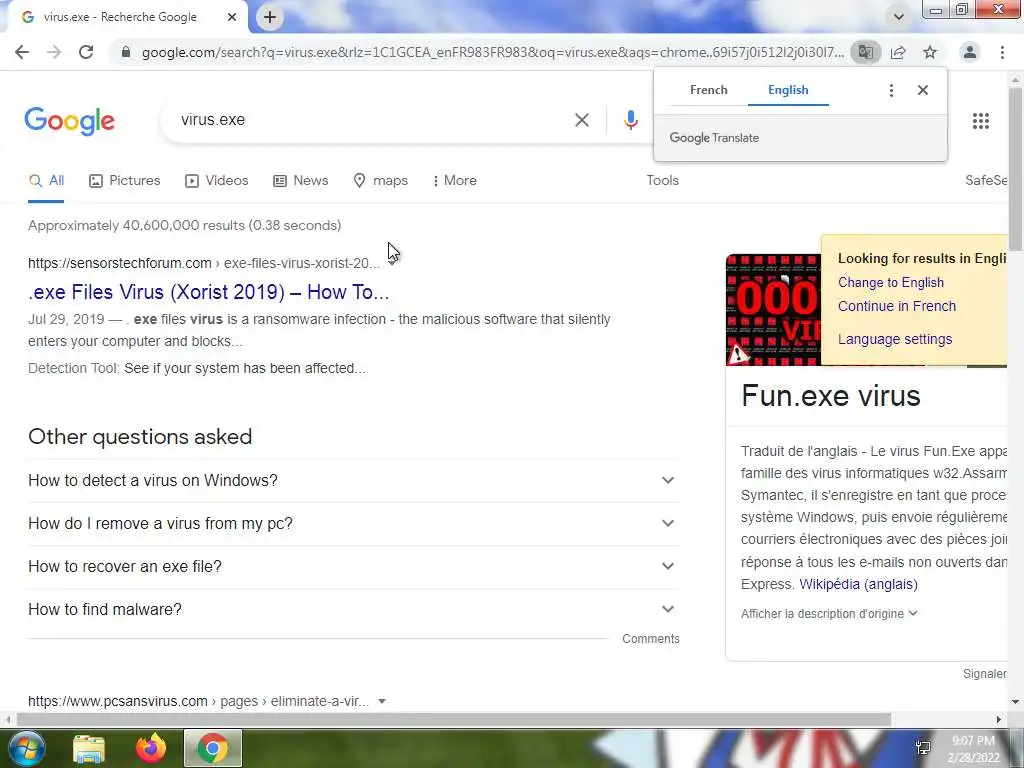Open a new tab with the plus button
The image size is (1024, 768).
(x=270, y=17)
